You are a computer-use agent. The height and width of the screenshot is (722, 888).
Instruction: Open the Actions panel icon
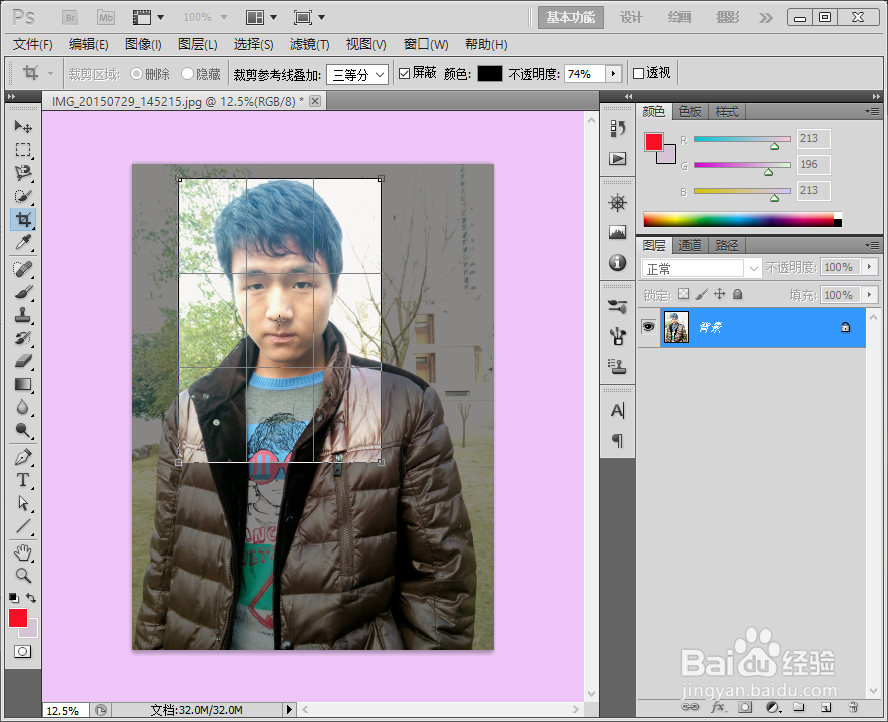click(x=617, y=159)
